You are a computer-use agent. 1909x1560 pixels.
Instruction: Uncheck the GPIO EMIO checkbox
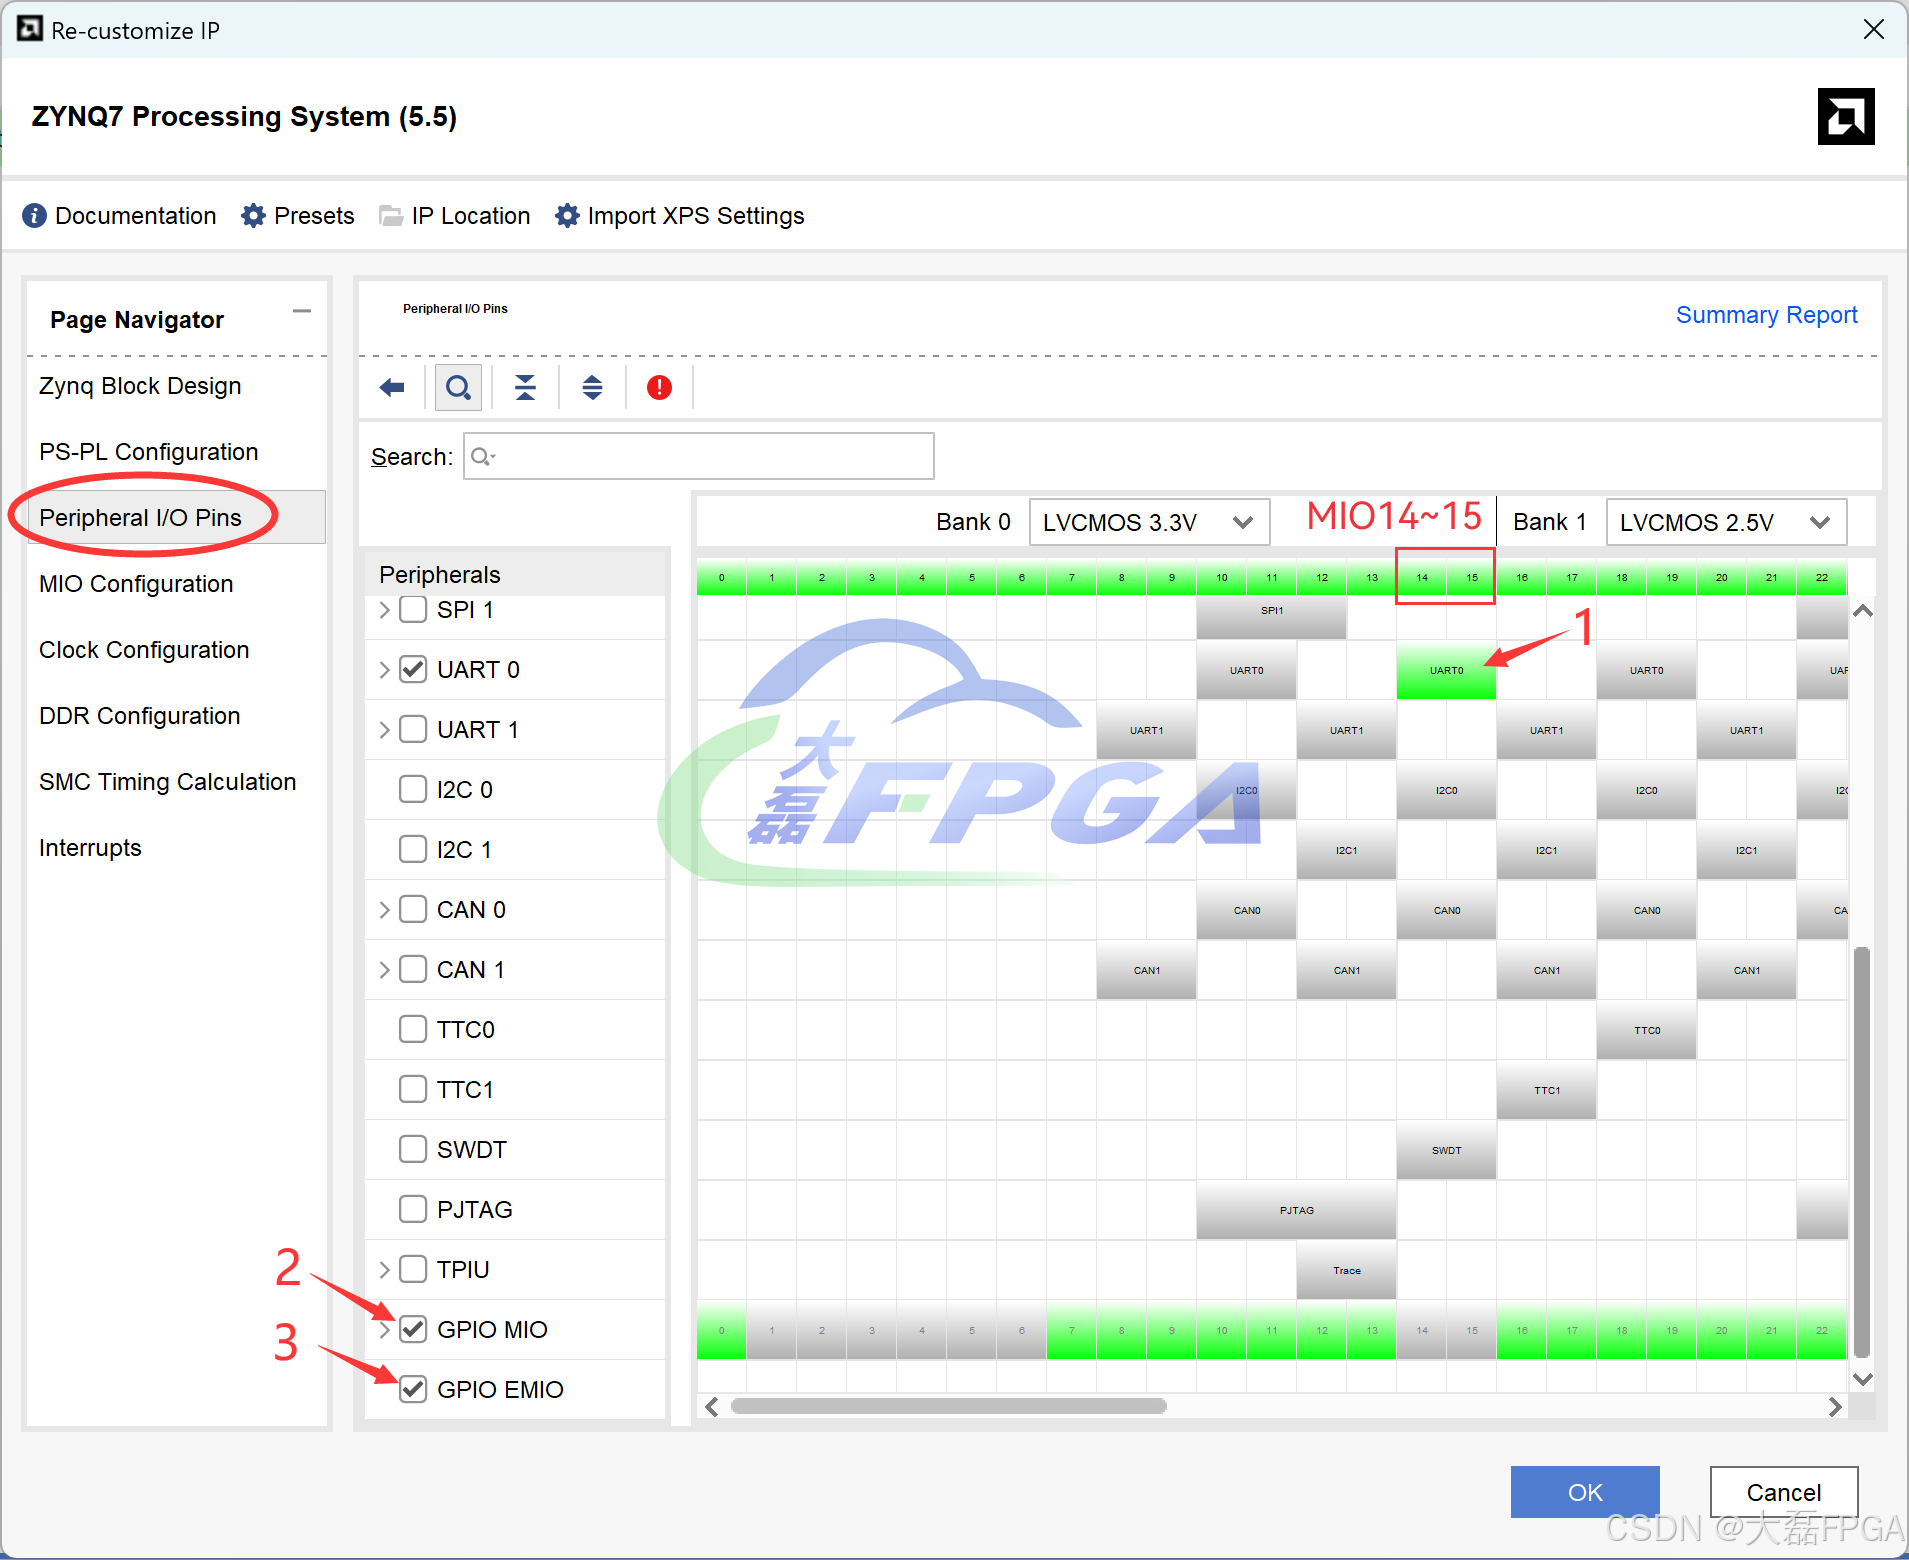[x=413, y=1389]
